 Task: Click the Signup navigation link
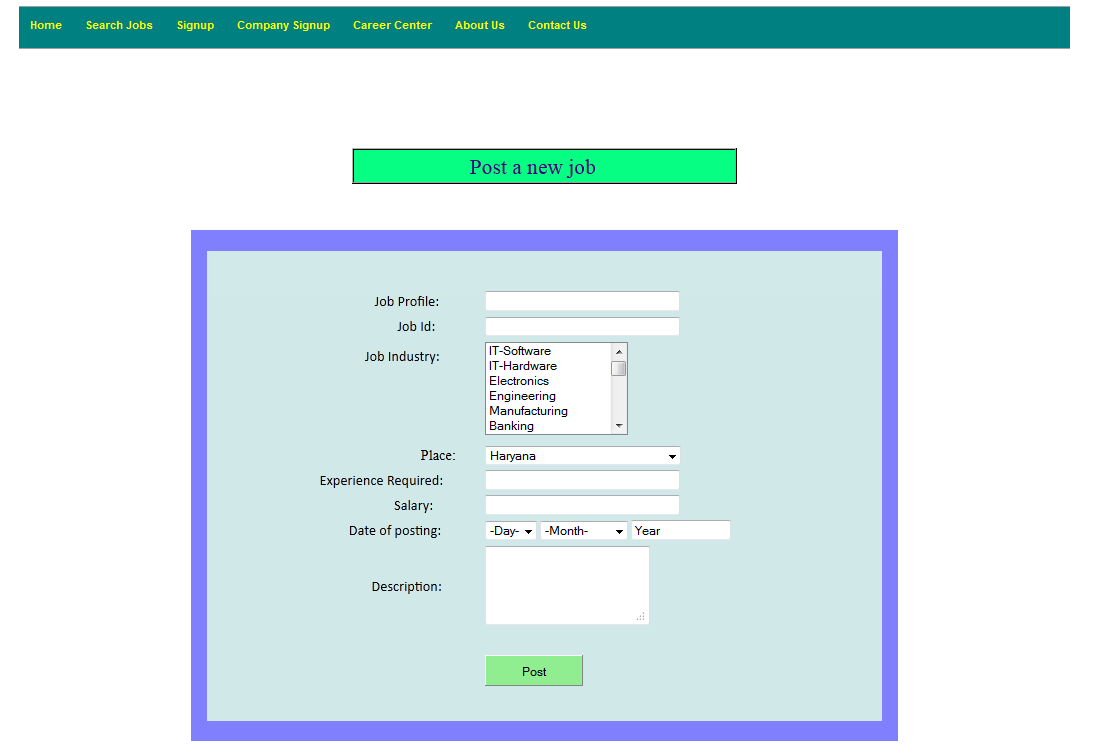(x=195, y=25)
